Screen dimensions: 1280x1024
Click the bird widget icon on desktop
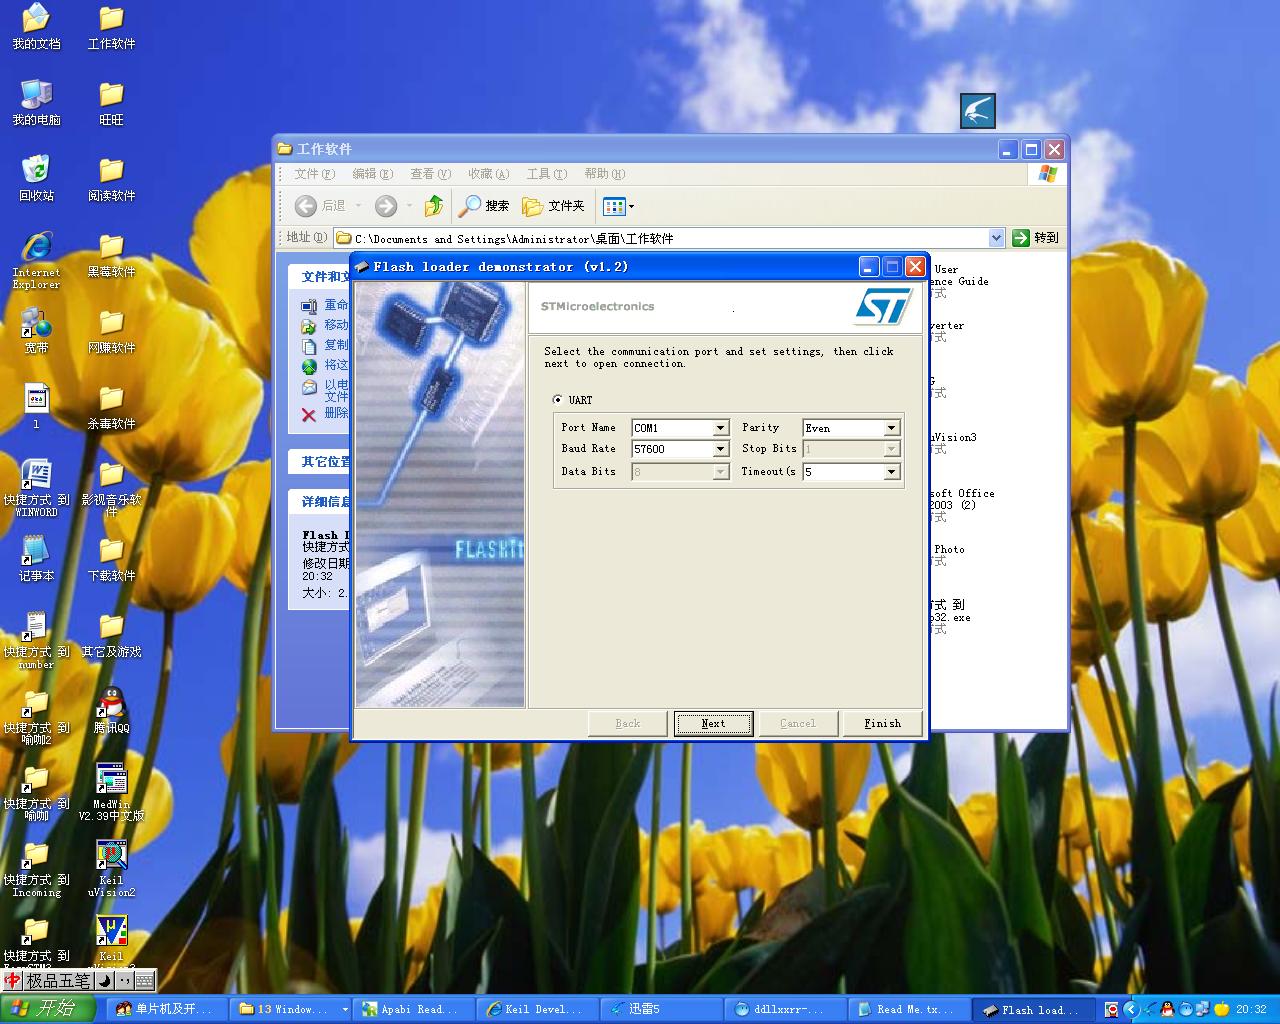[978, 111]
